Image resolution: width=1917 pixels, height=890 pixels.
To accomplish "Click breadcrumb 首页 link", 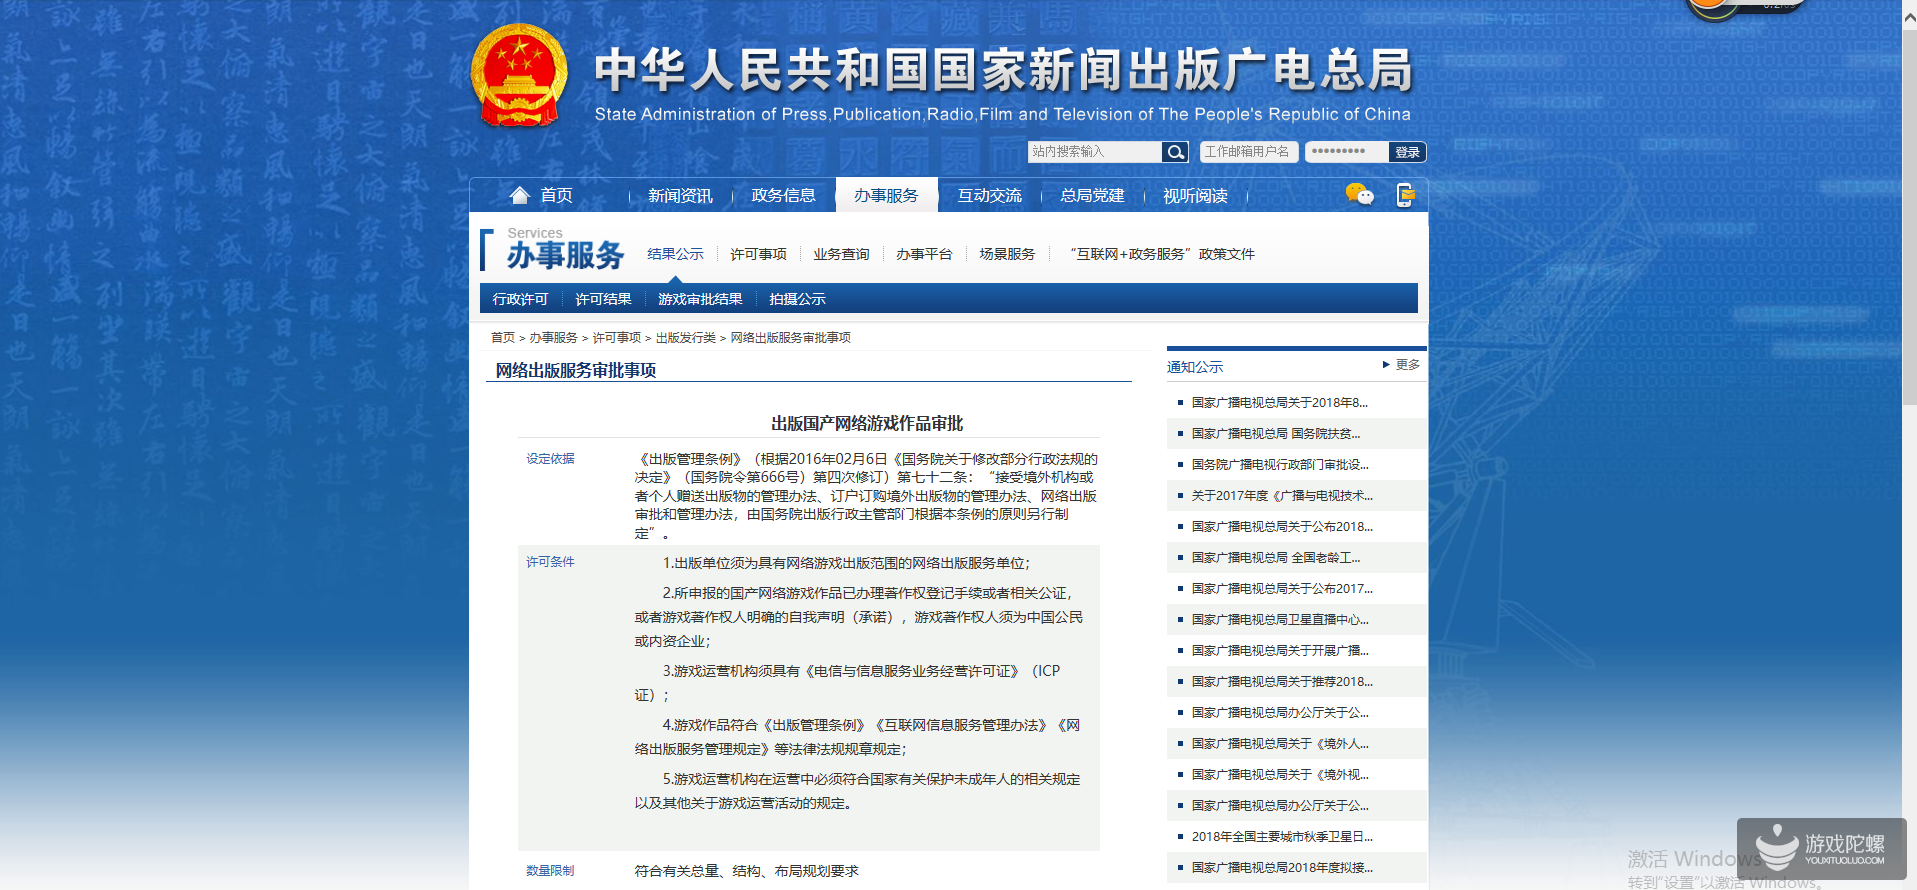I will tap(503, 338).
